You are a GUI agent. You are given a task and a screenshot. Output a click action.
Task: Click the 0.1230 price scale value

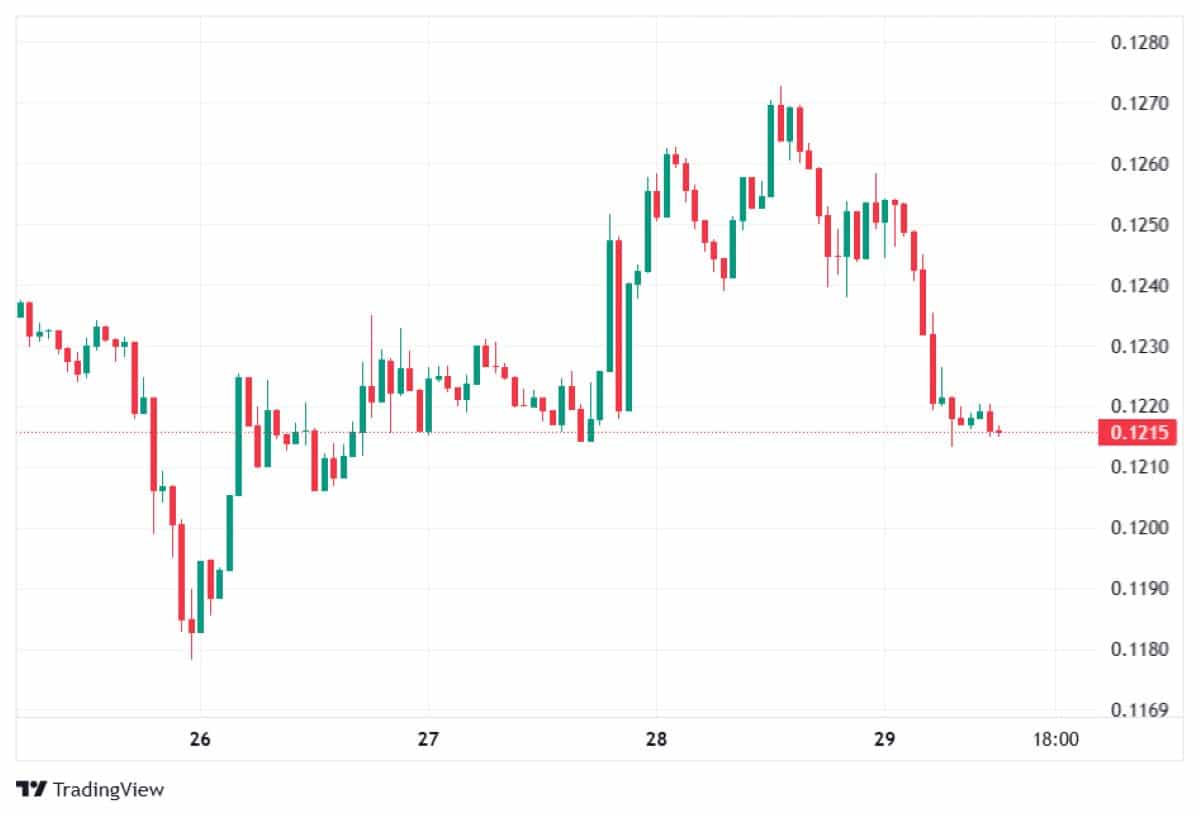coord(1139,347)
